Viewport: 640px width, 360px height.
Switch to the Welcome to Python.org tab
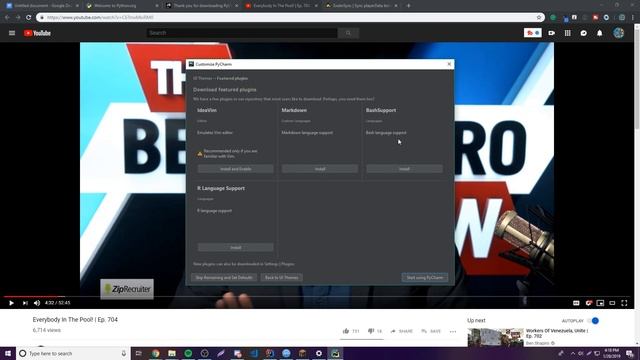[x=122, y=6]
